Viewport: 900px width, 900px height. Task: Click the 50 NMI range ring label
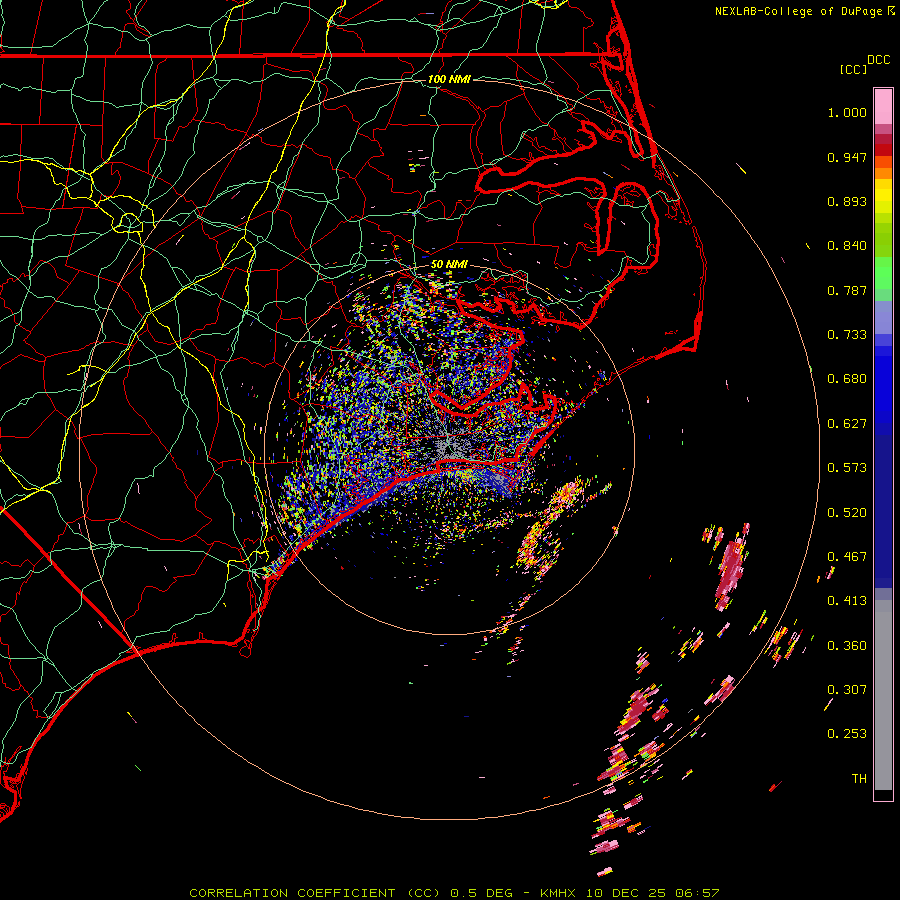[449, 264]
